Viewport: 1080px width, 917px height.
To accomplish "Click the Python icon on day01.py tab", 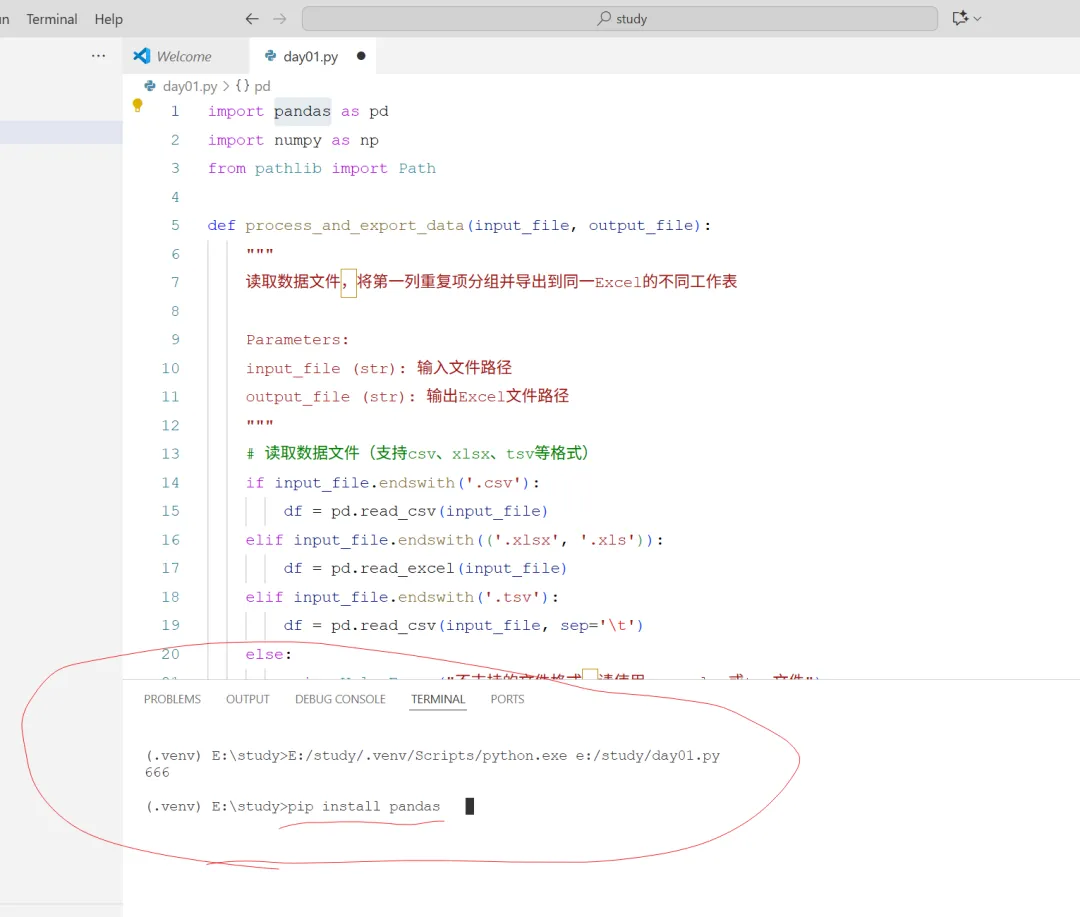I will click(x=271, y=56).
